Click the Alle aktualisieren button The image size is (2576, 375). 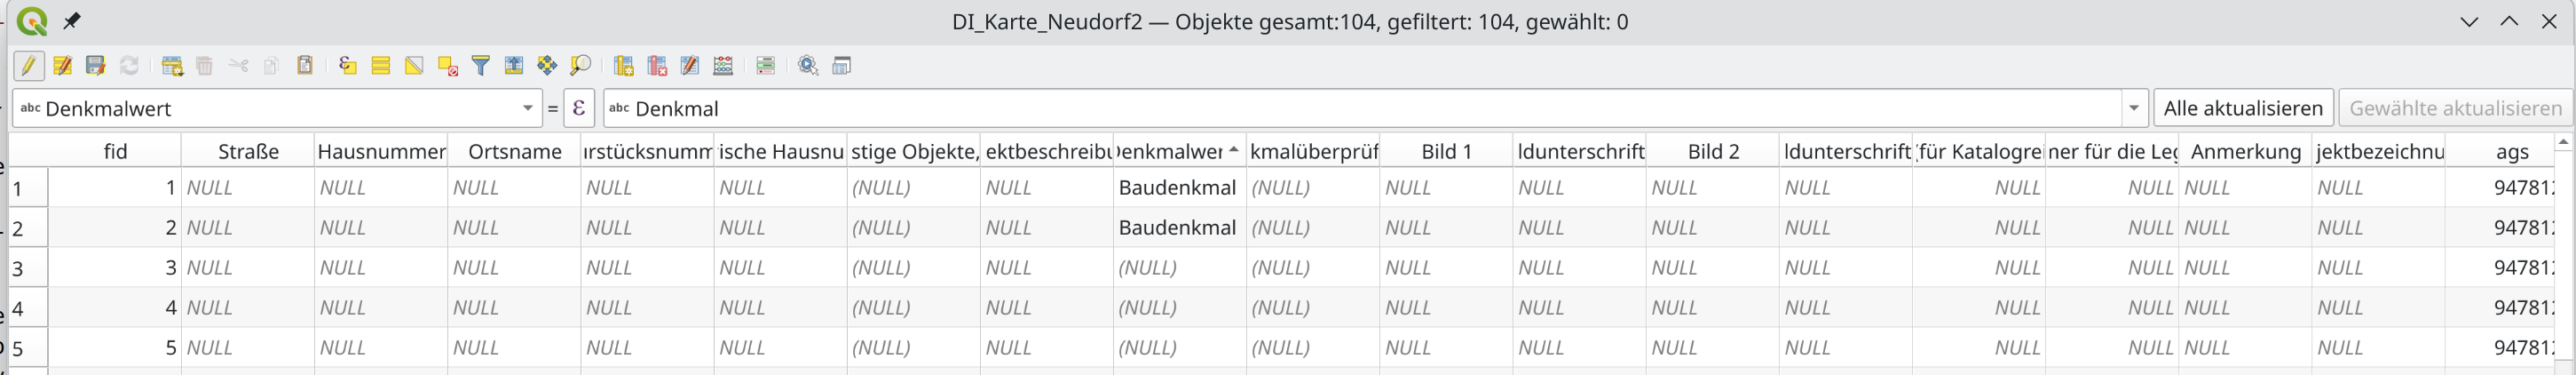pos(2243,108)
